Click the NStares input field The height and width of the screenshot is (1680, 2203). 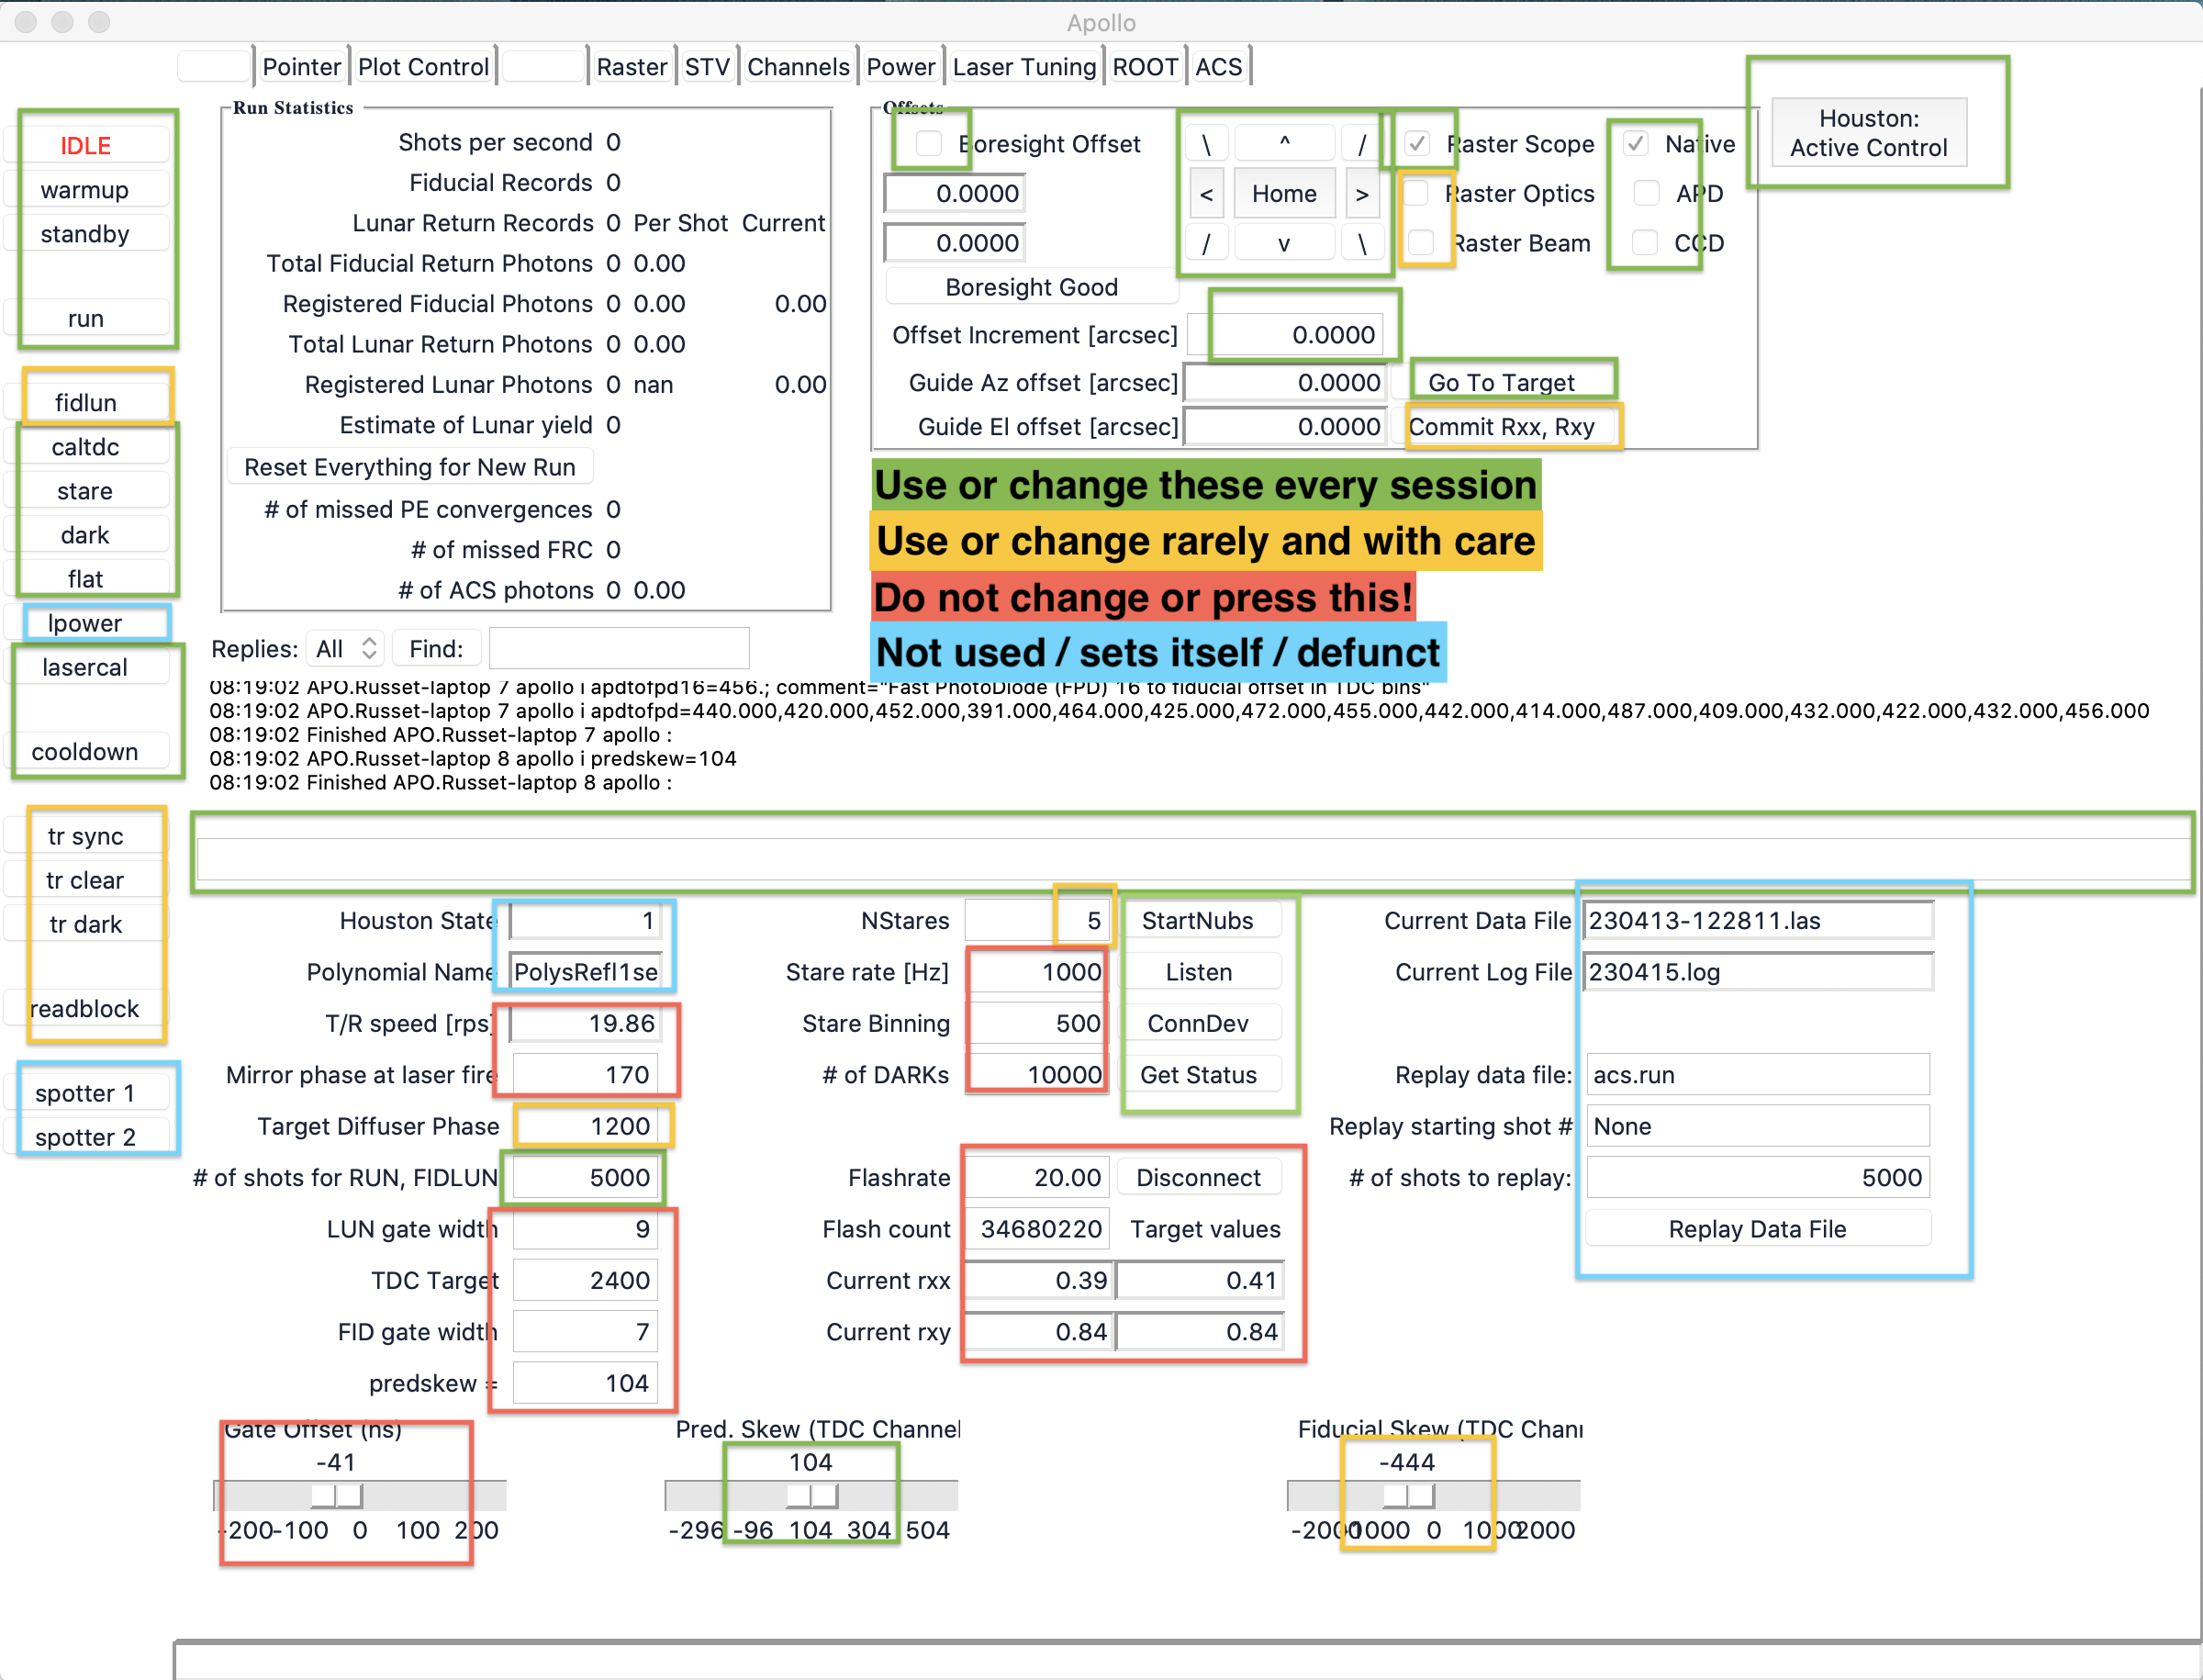click(x=1037, y=921)
